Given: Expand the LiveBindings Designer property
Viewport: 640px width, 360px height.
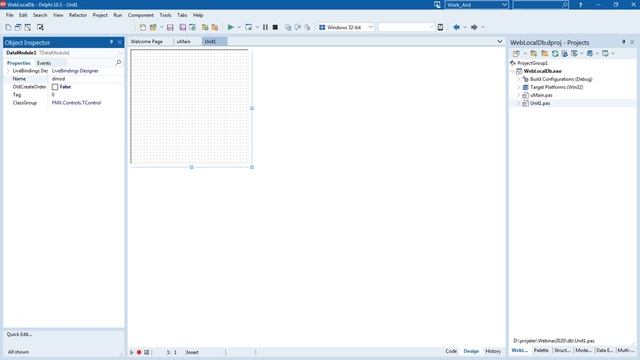Looking at the screenshot, I should [8, 71].
